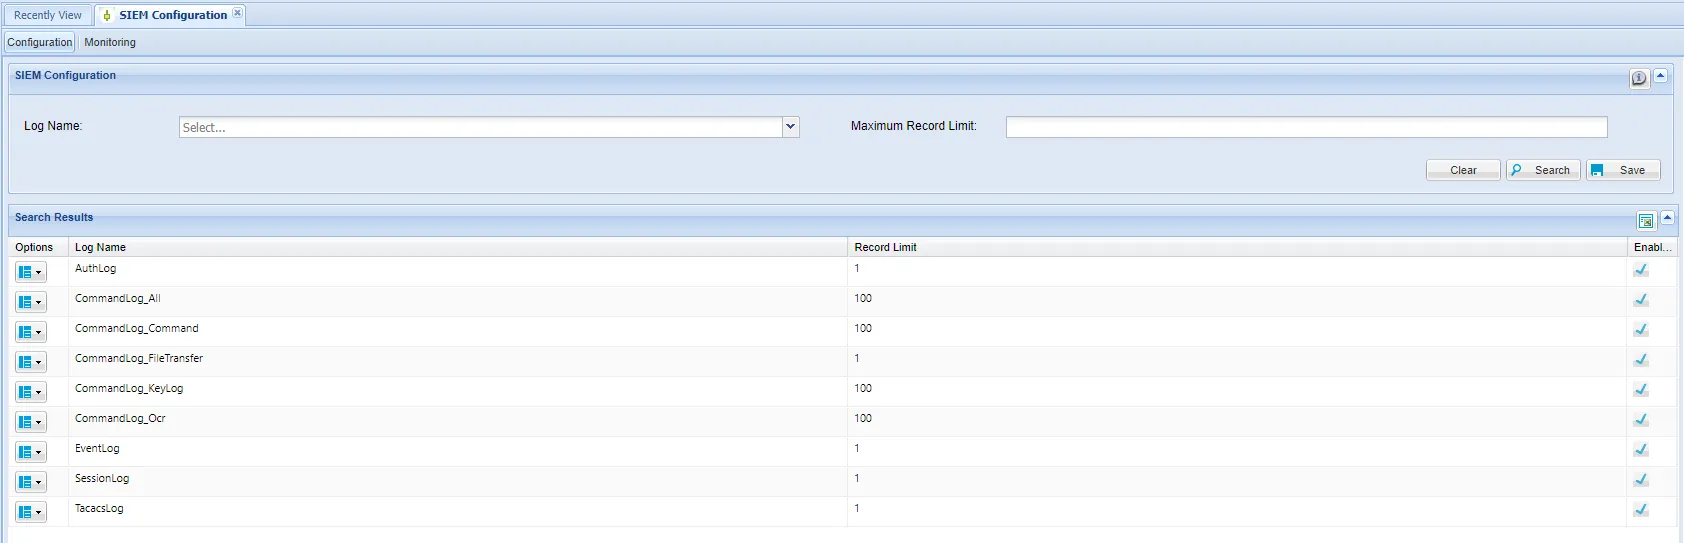Toggle enabled checkmark for SessionLog
The height and width of the screenshot is (543, 1684).
pos(1641,479)
